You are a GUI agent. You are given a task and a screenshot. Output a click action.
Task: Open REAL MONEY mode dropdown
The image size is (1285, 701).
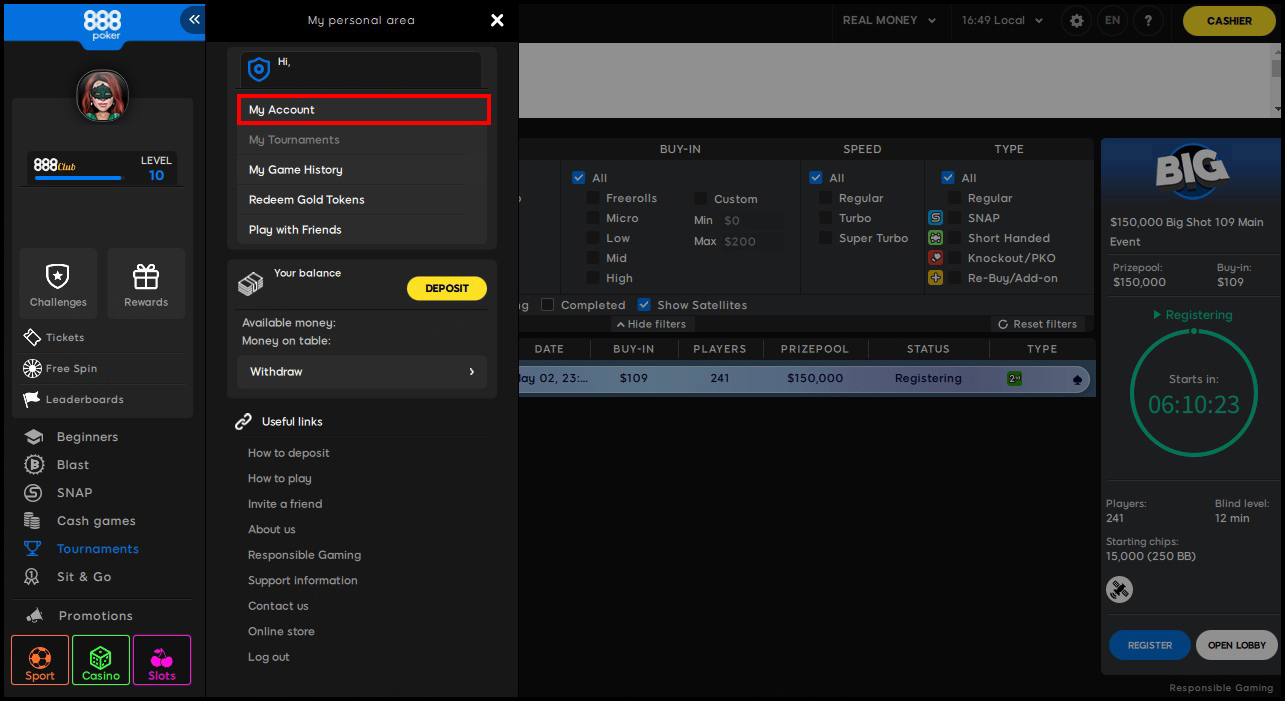890,20
